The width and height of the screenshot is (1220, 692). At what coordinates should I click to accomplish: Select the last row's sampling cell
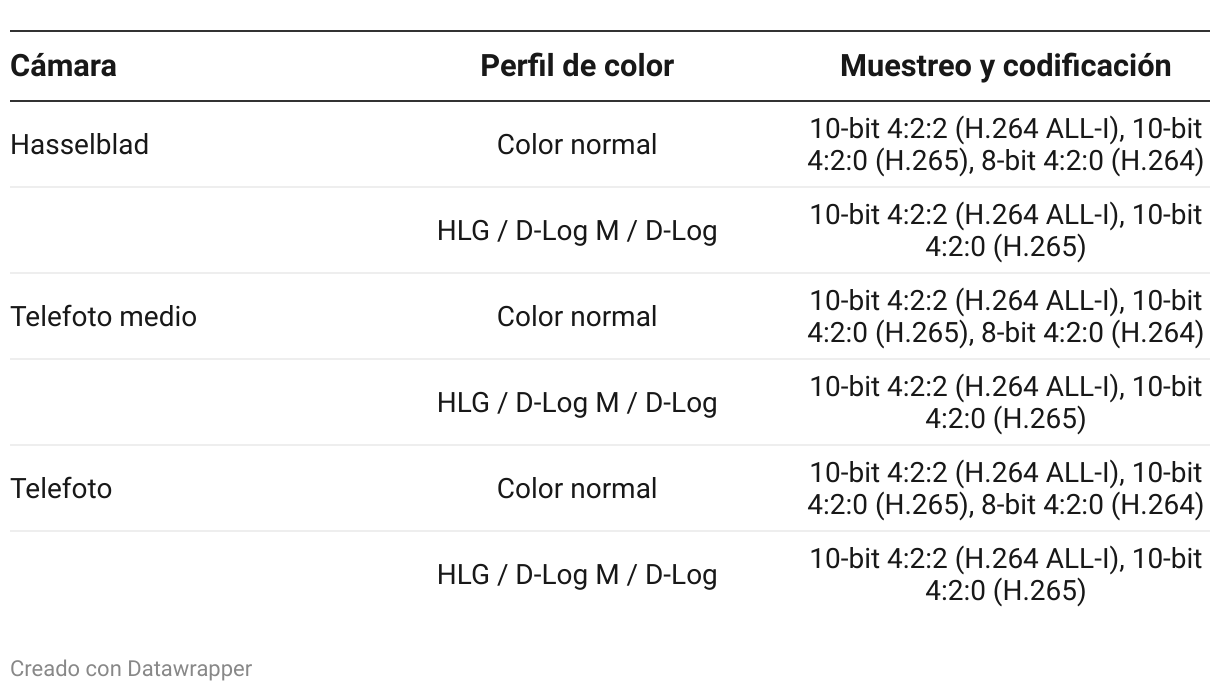click(x=1005, y=575)
